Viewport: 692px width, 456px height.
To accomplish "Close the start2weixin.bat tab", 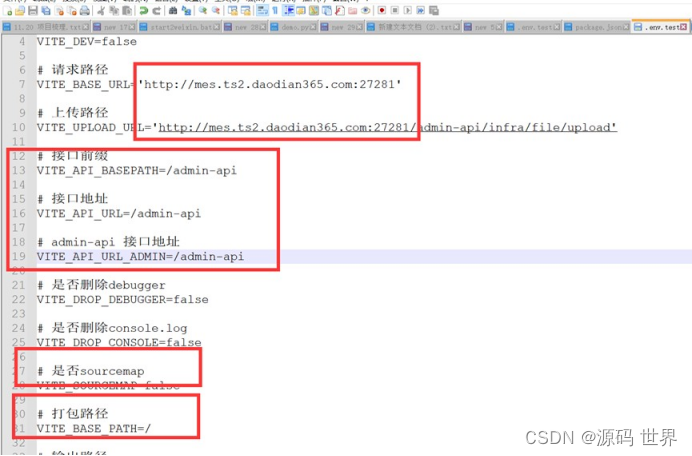I will [217, 27].
